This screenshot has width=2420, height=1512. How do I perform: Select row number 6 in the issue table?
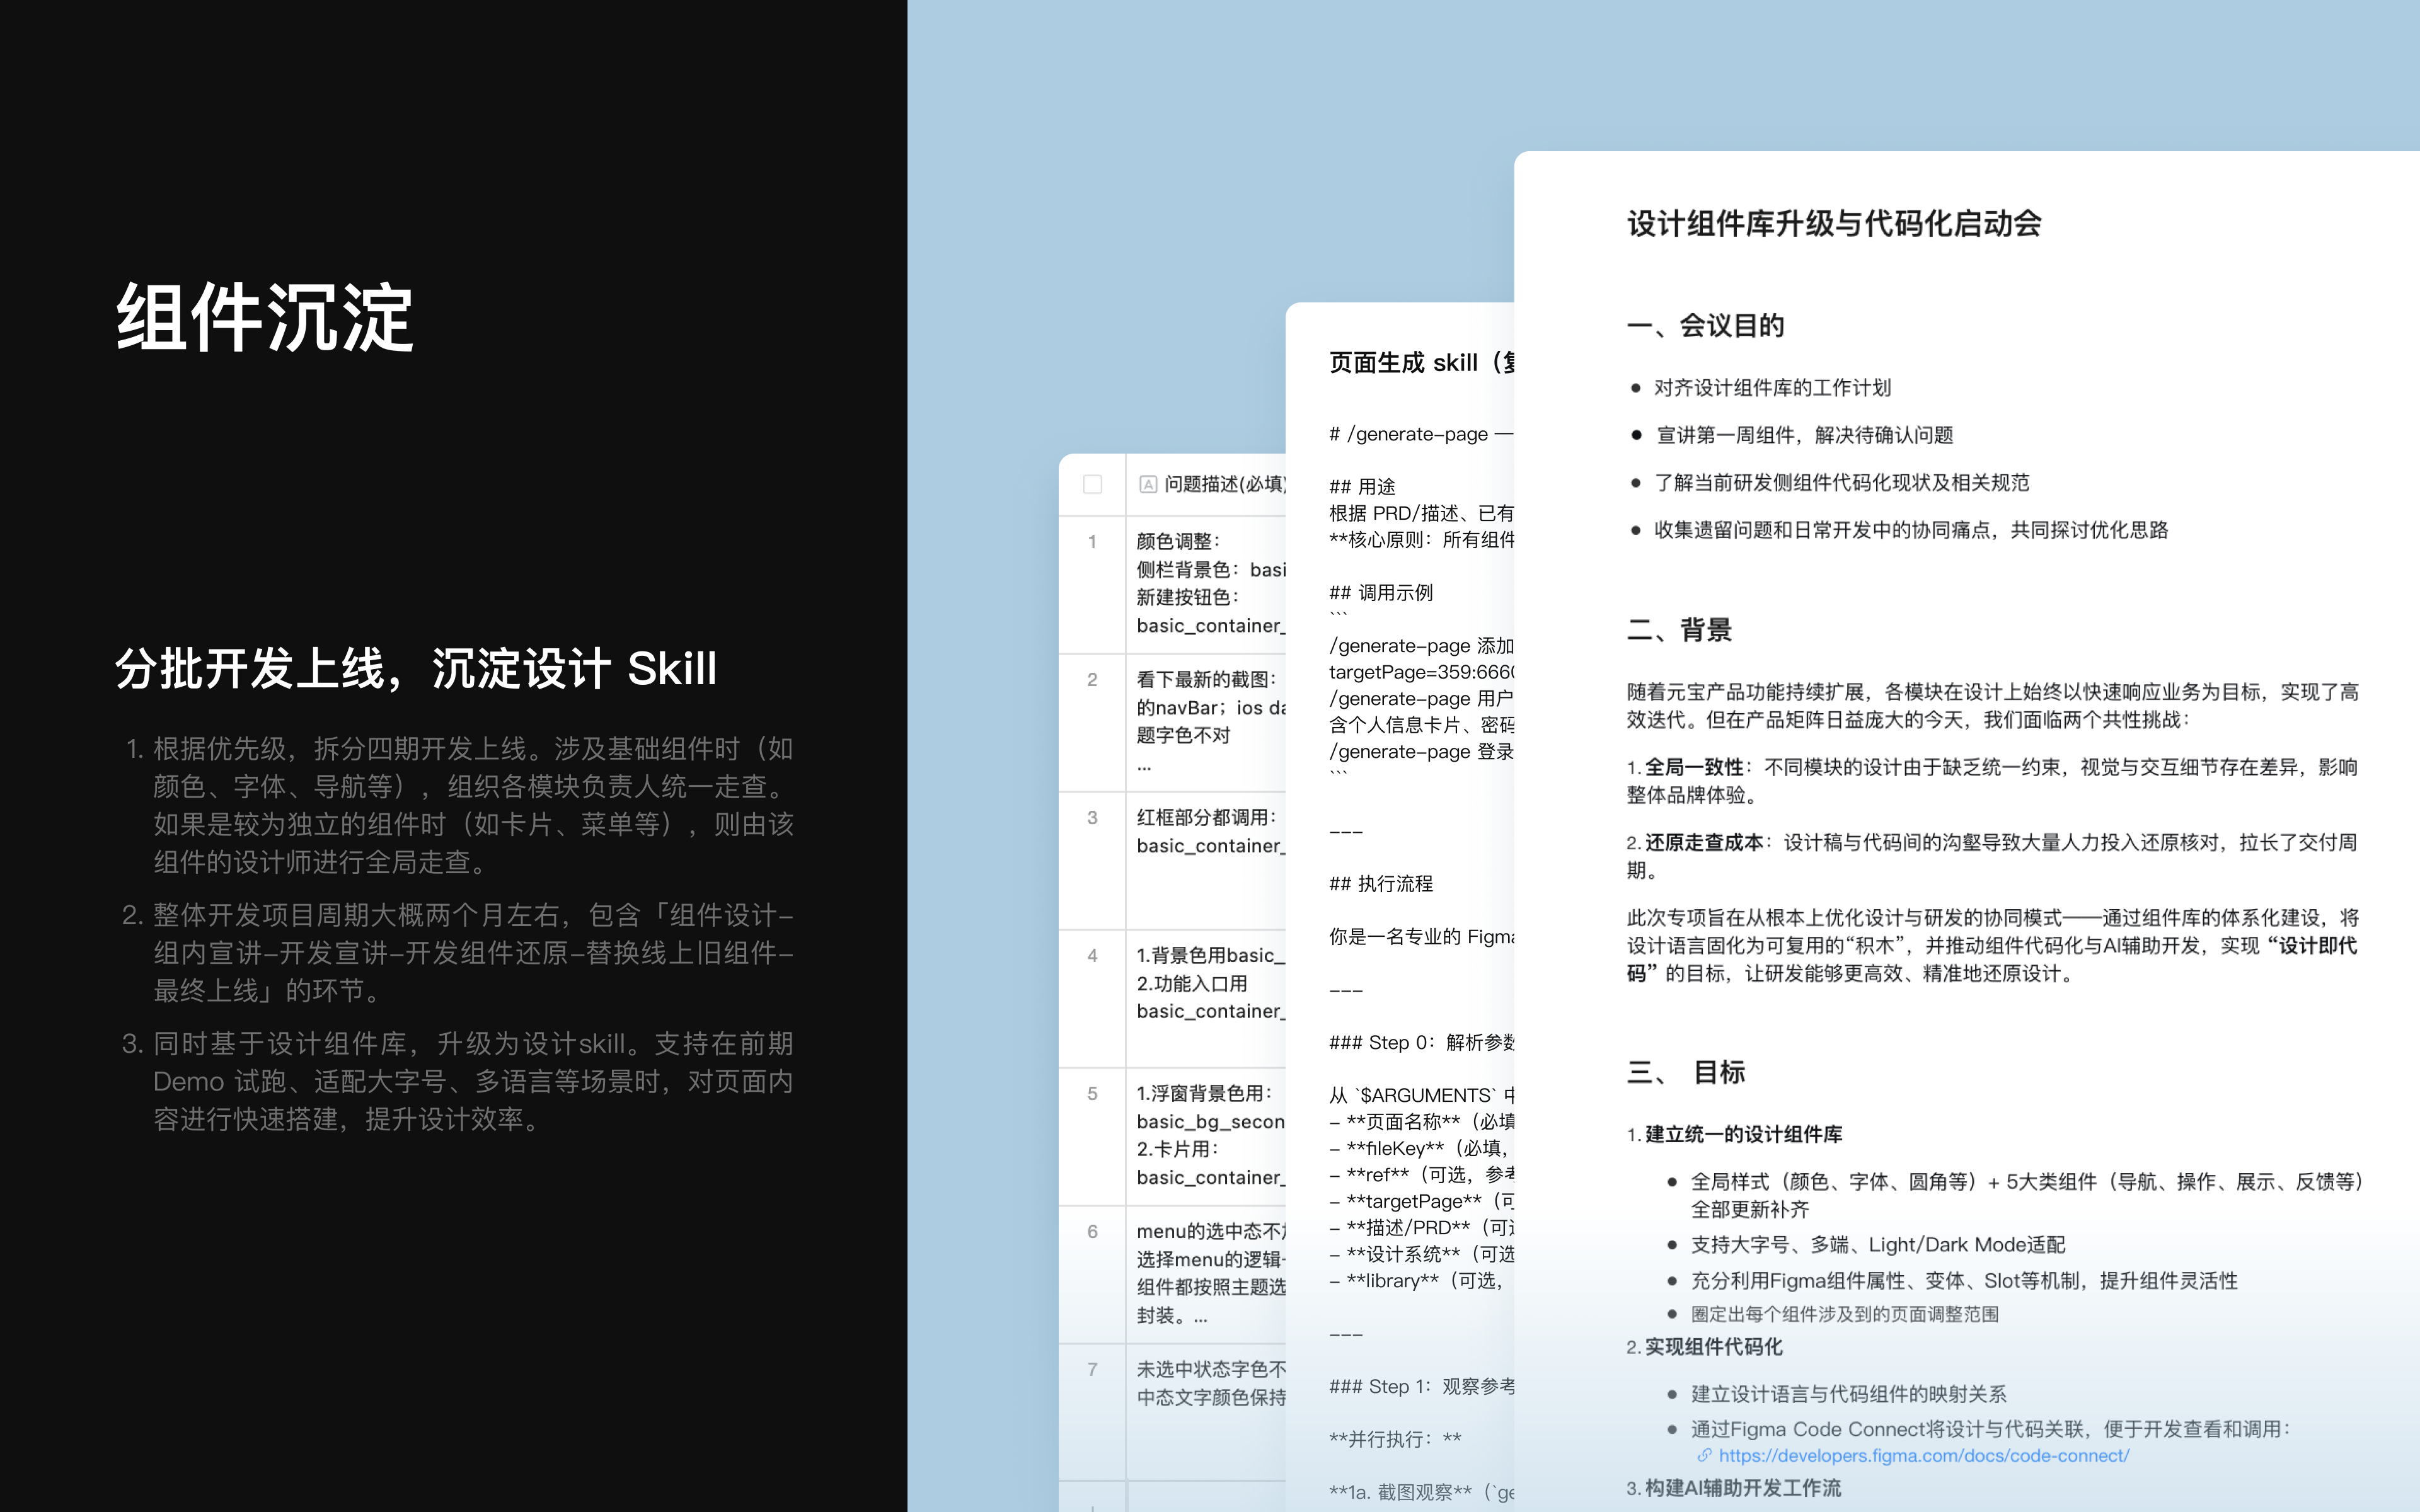[1092, 1231]
